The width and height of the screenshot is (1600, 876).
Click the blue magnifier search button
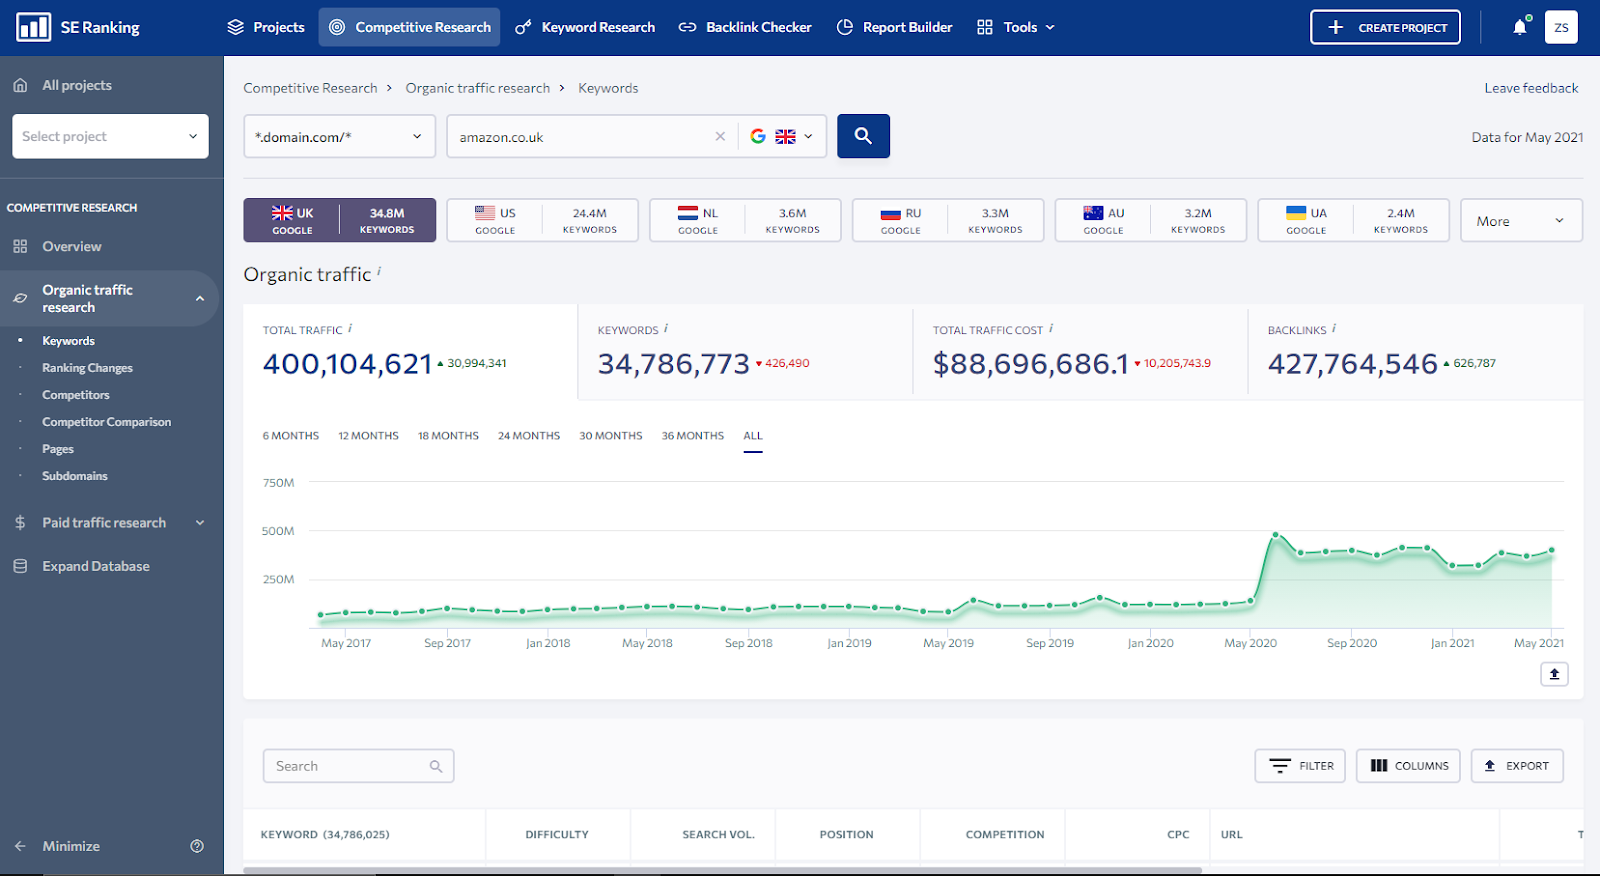point(863,136)
